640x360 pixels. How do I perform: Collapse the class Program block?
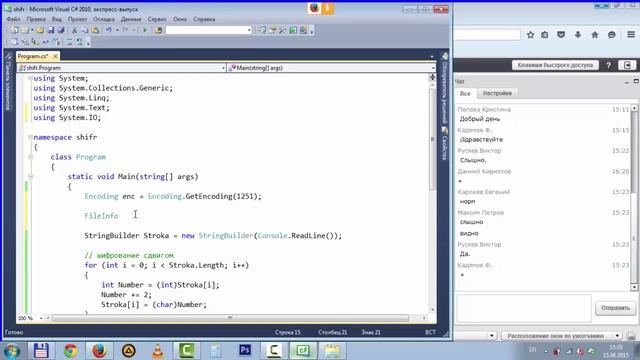click(x=30, y=157)
